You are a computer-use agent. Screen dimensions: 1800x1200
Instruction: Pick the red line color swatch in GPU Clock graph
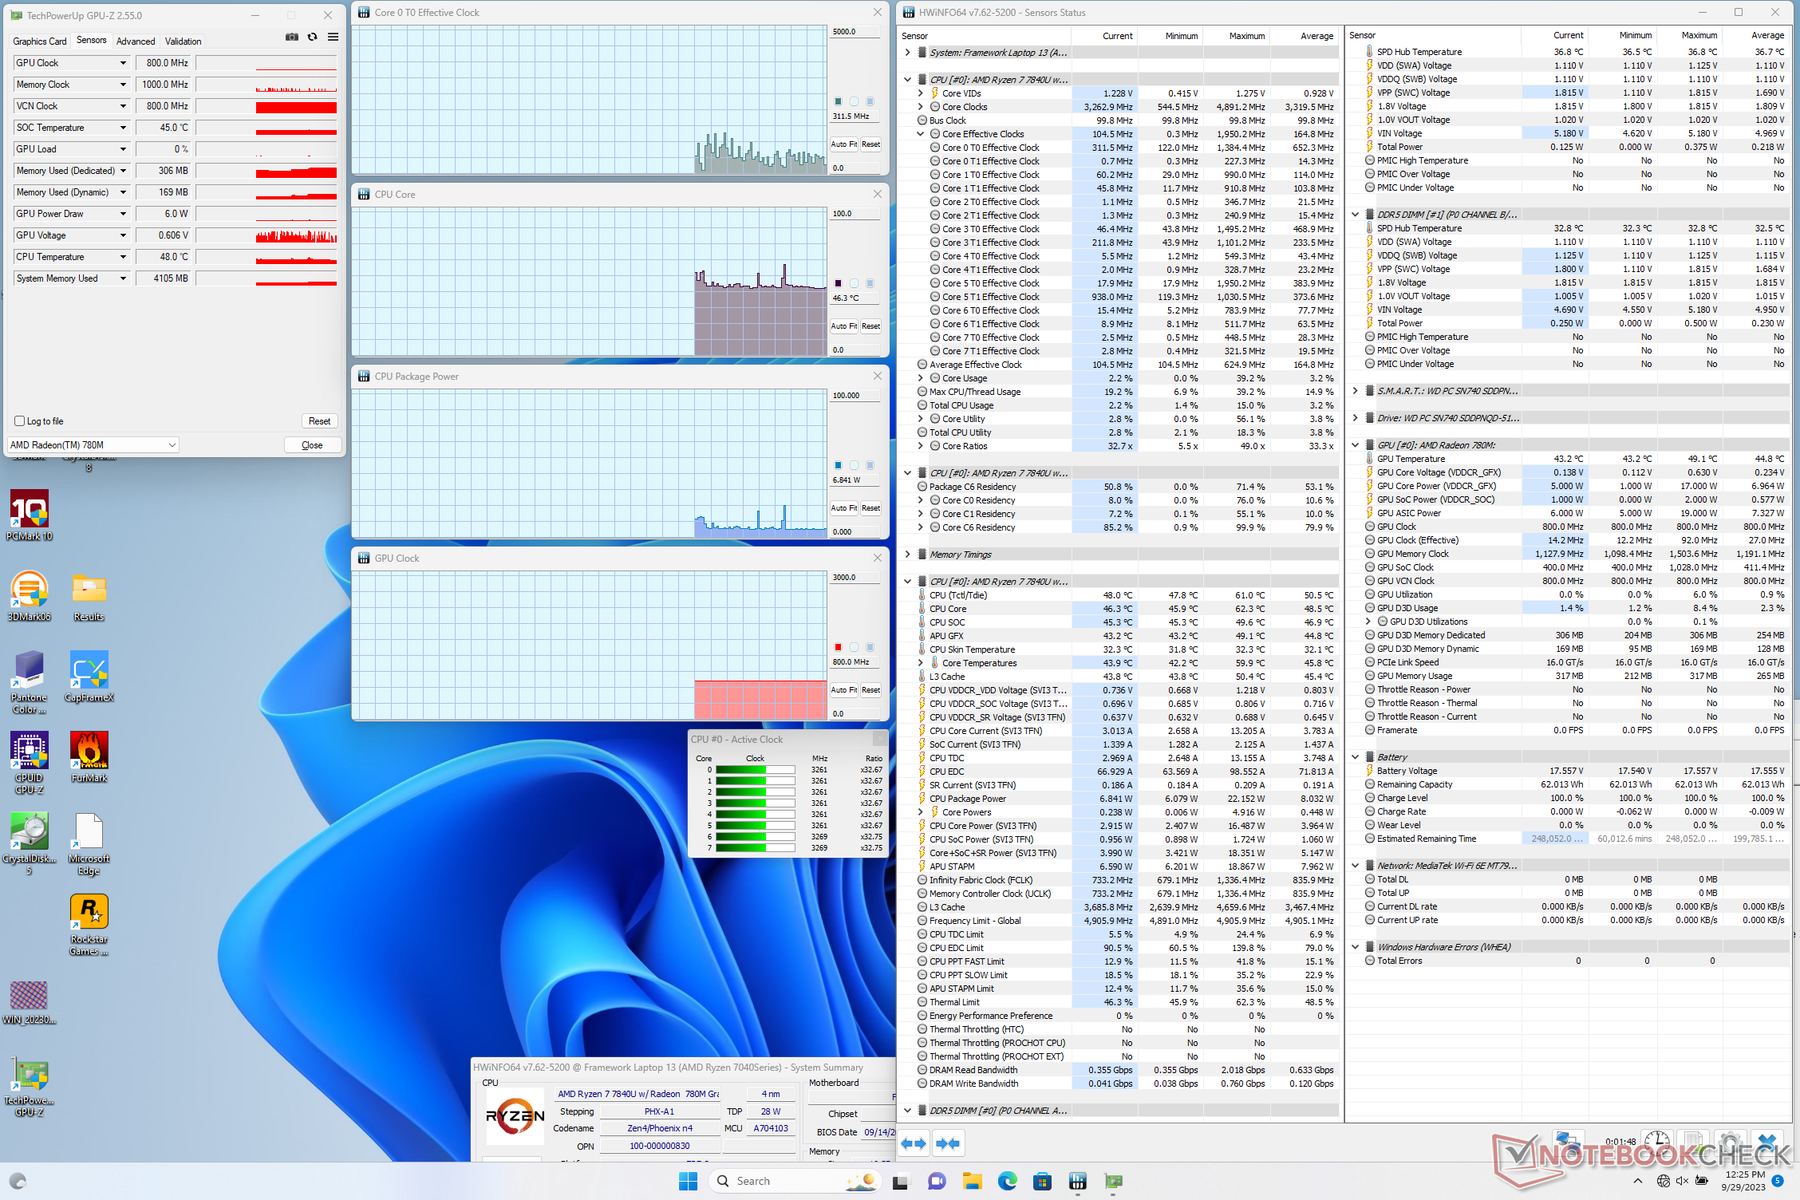point(838,647)
